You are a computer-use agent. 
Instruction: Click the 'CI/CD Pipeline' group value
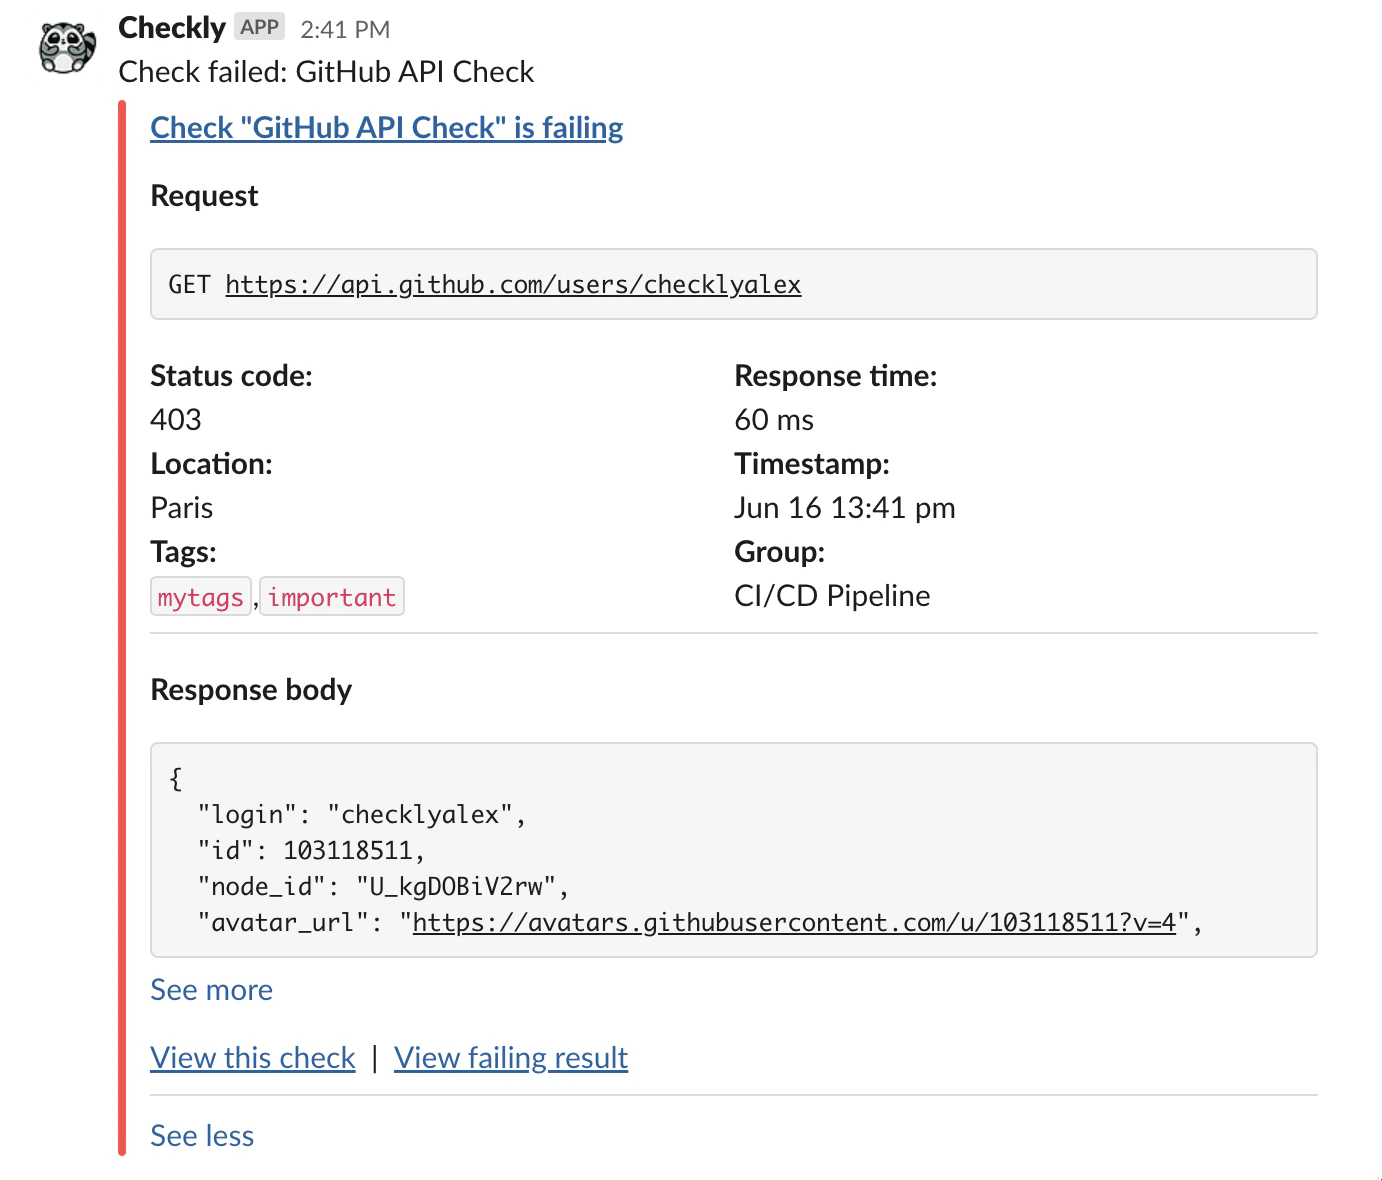pyautogui.click(x=832, y=595)
